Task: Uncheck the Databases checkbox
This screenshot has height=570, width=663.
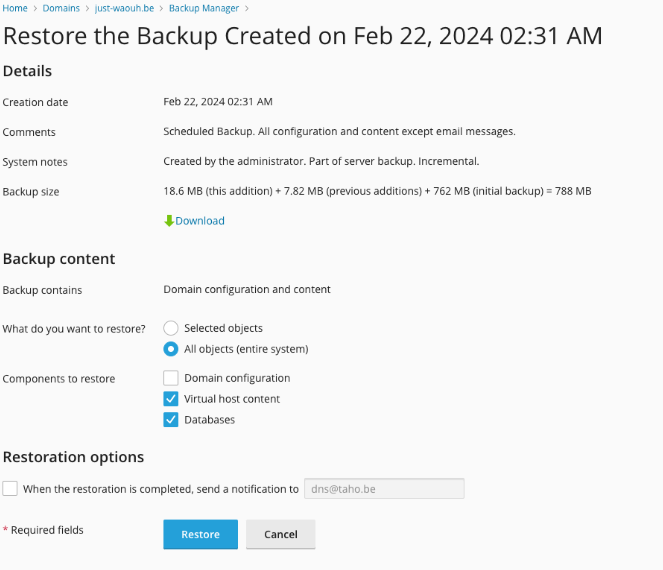Action: click(171, 420)
